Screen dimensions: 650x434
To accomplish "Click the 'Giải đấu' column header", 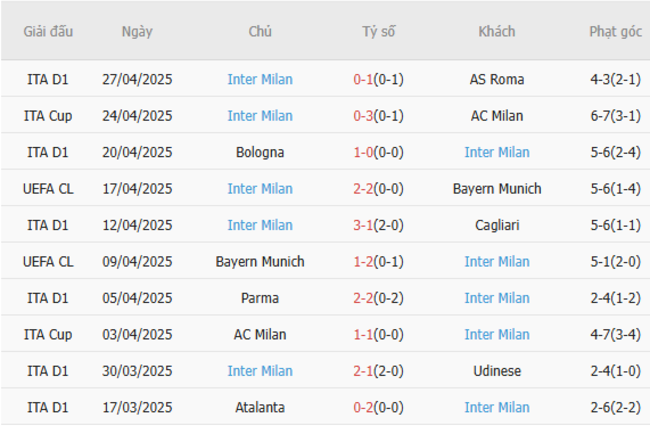I will click(48, 31).
